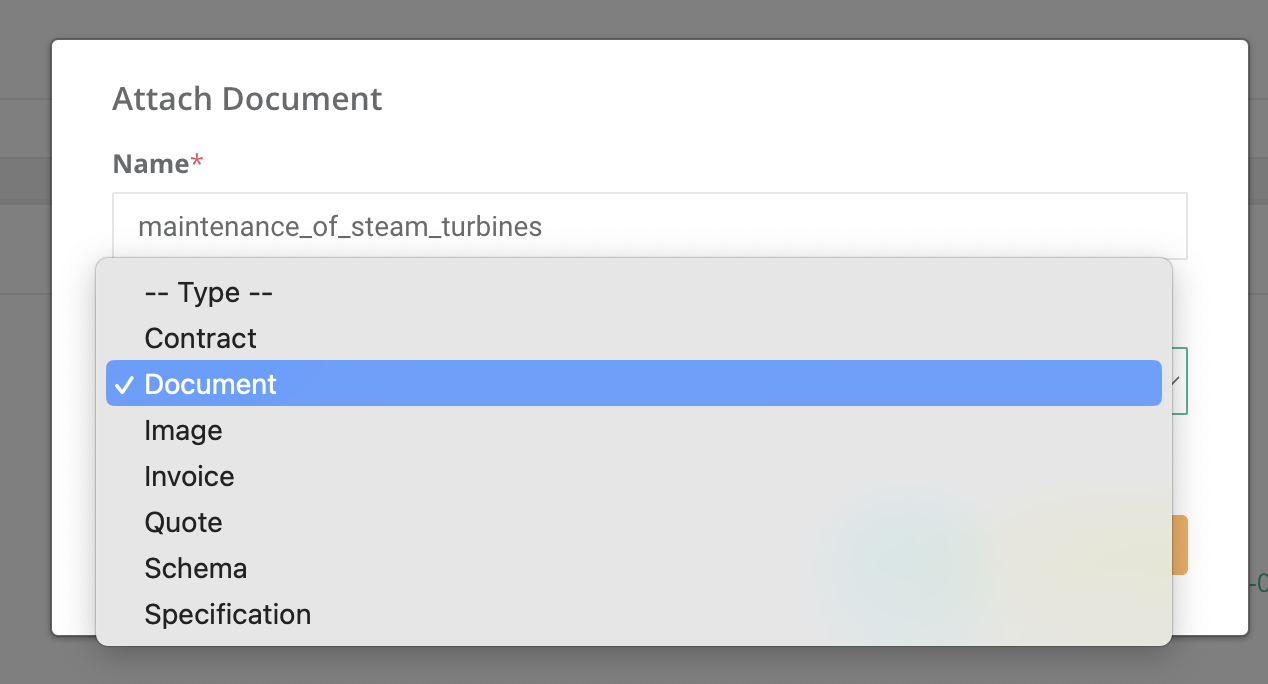Click the green text right of the modal
Image resolution: width=1268 pixels, height=684 pixels.
pos(1260,582)
